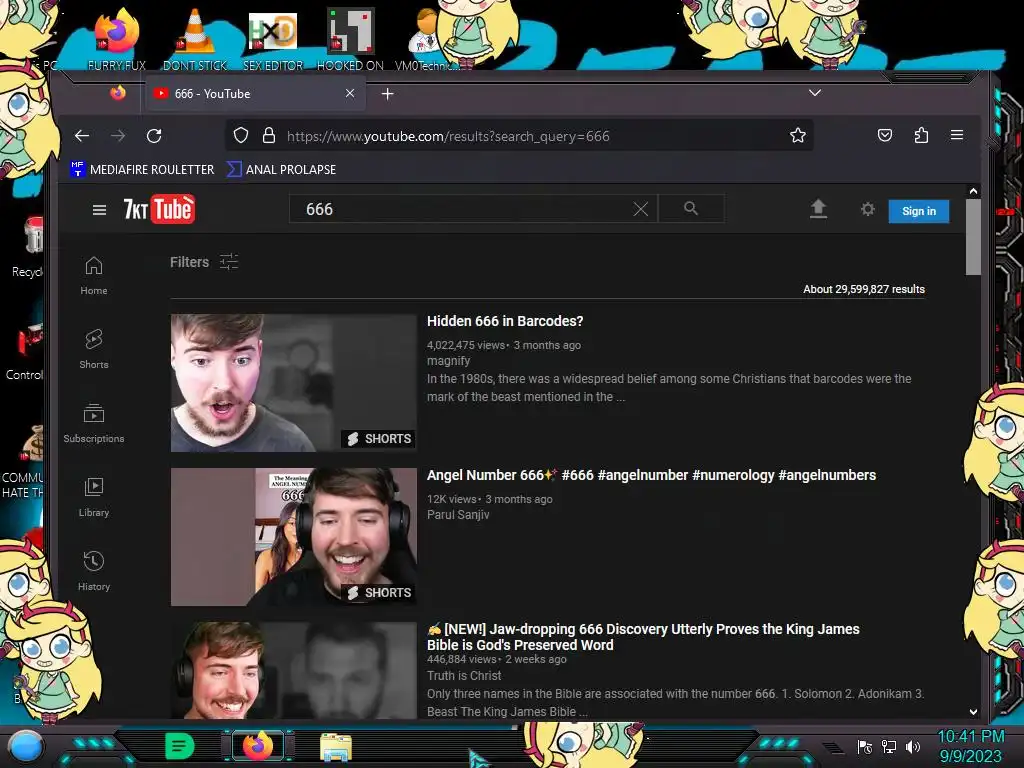This screenshot has height=768, width=1024.
Task: Open the Parul Sanjiv channel name
Action: [458, 515]
